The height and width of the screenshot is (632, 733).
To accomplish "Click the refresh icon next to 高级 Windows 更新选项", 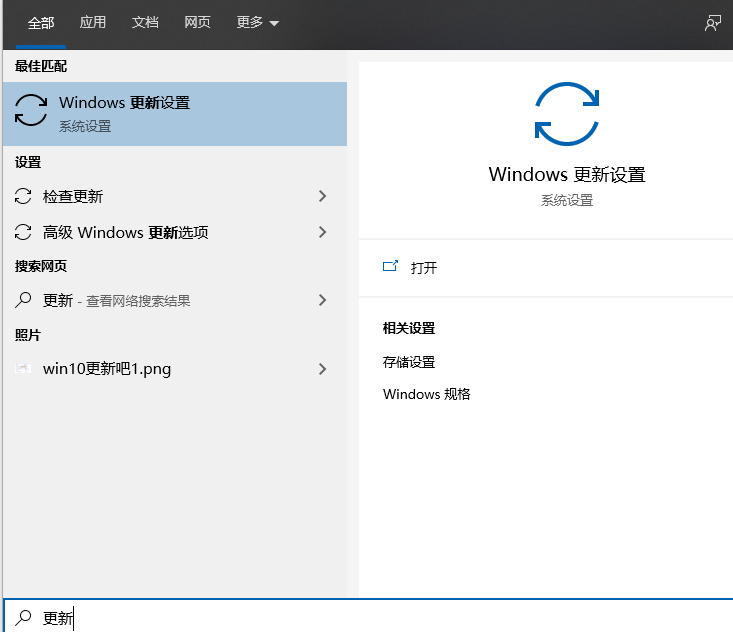I will pos(25,233).
